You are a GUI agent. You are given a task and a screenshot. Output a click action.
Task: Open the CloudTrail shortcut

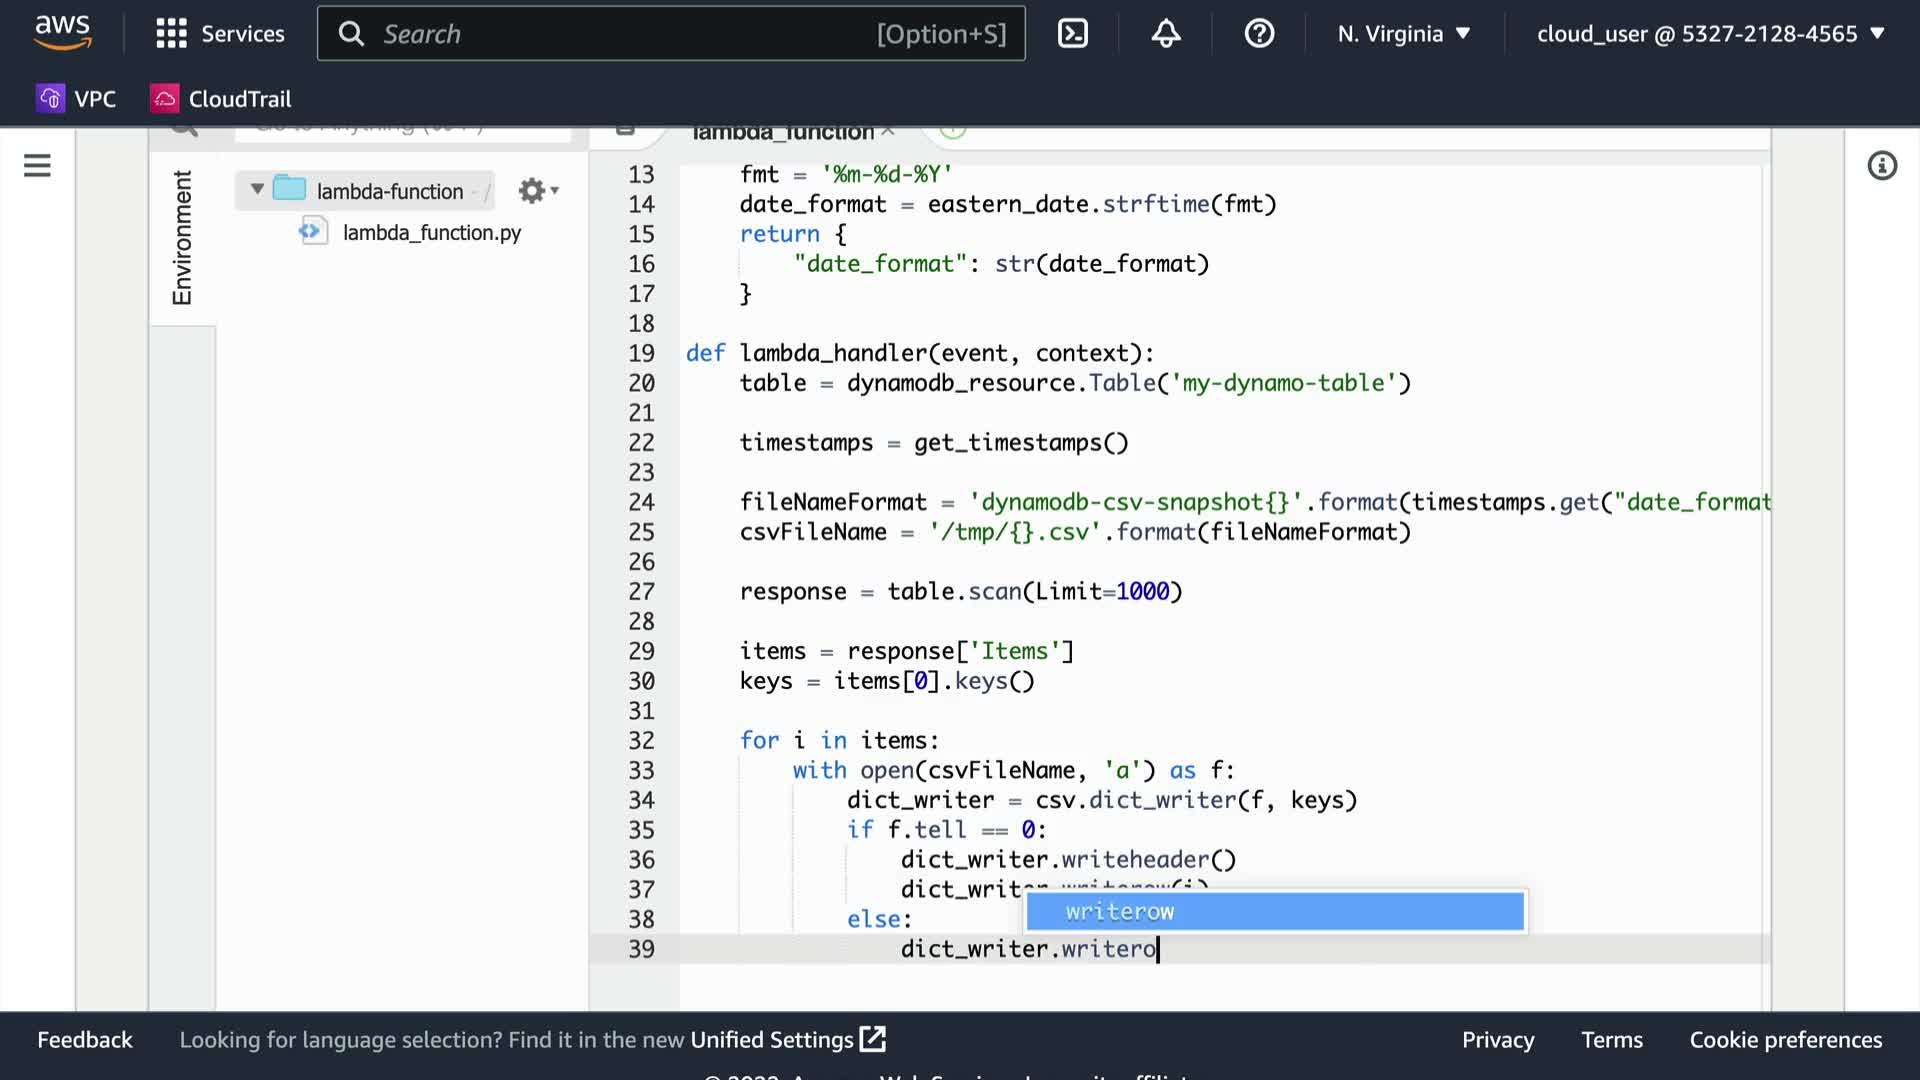pos(221,99)
